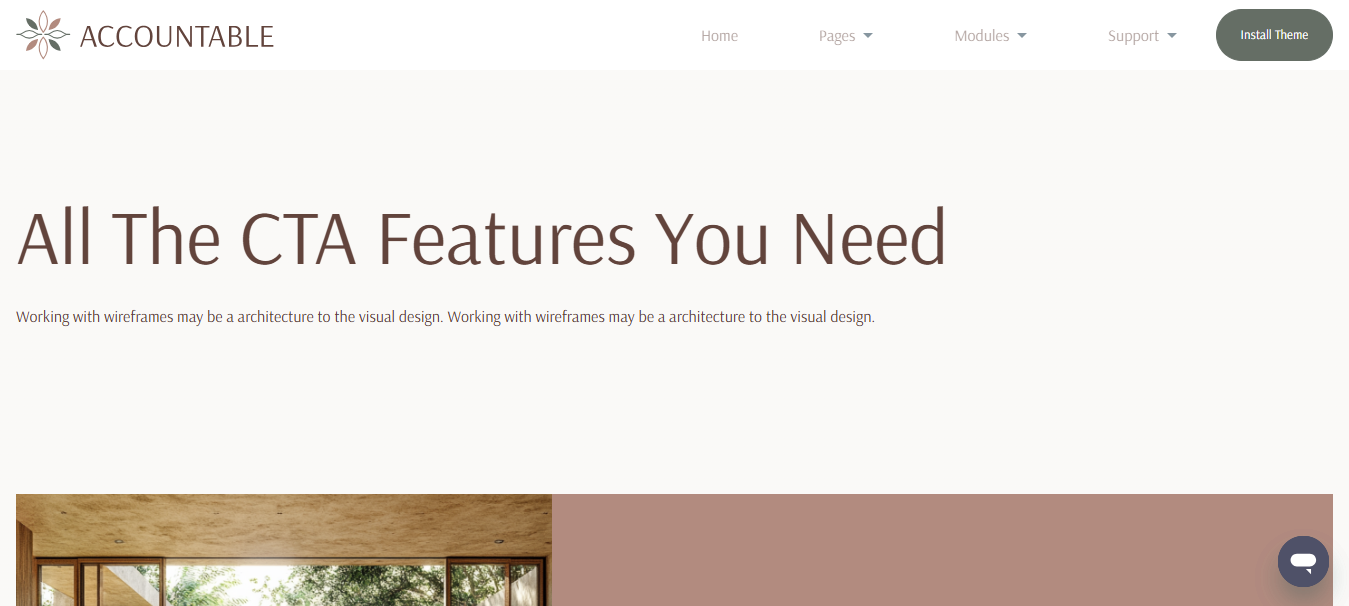The image size is (1349, 606).
Task: Expand the caret arrow next to Support
Action: tap(1172, 36)
